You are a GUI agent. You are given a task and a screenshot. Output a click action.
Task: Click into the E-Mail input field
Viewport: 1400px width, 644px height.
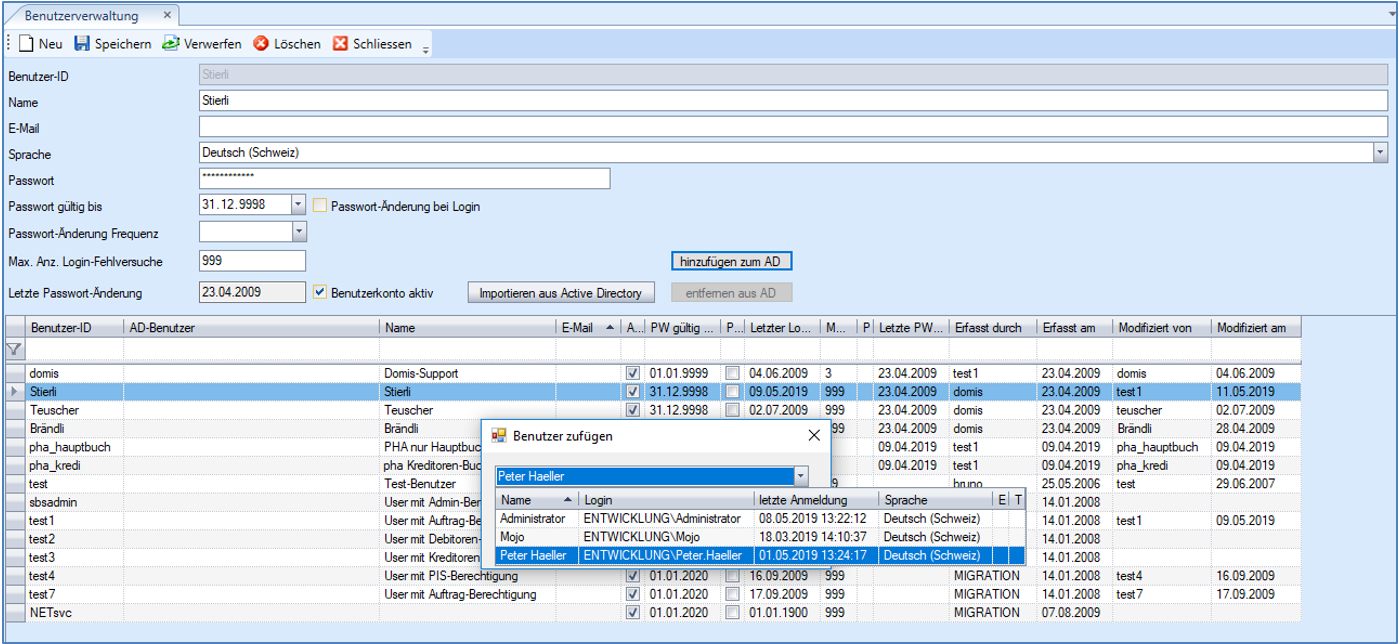[x=793, y=127]
